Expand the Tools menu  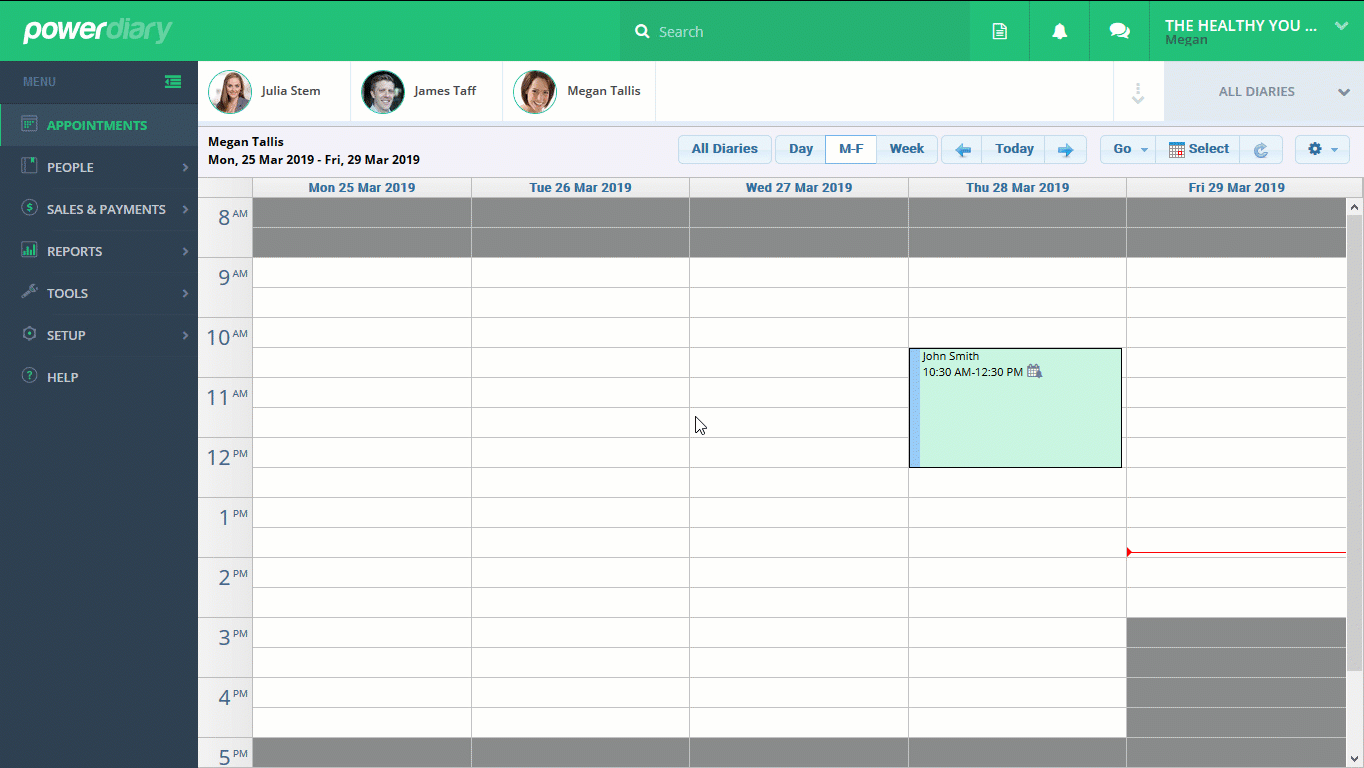(99, 293)
